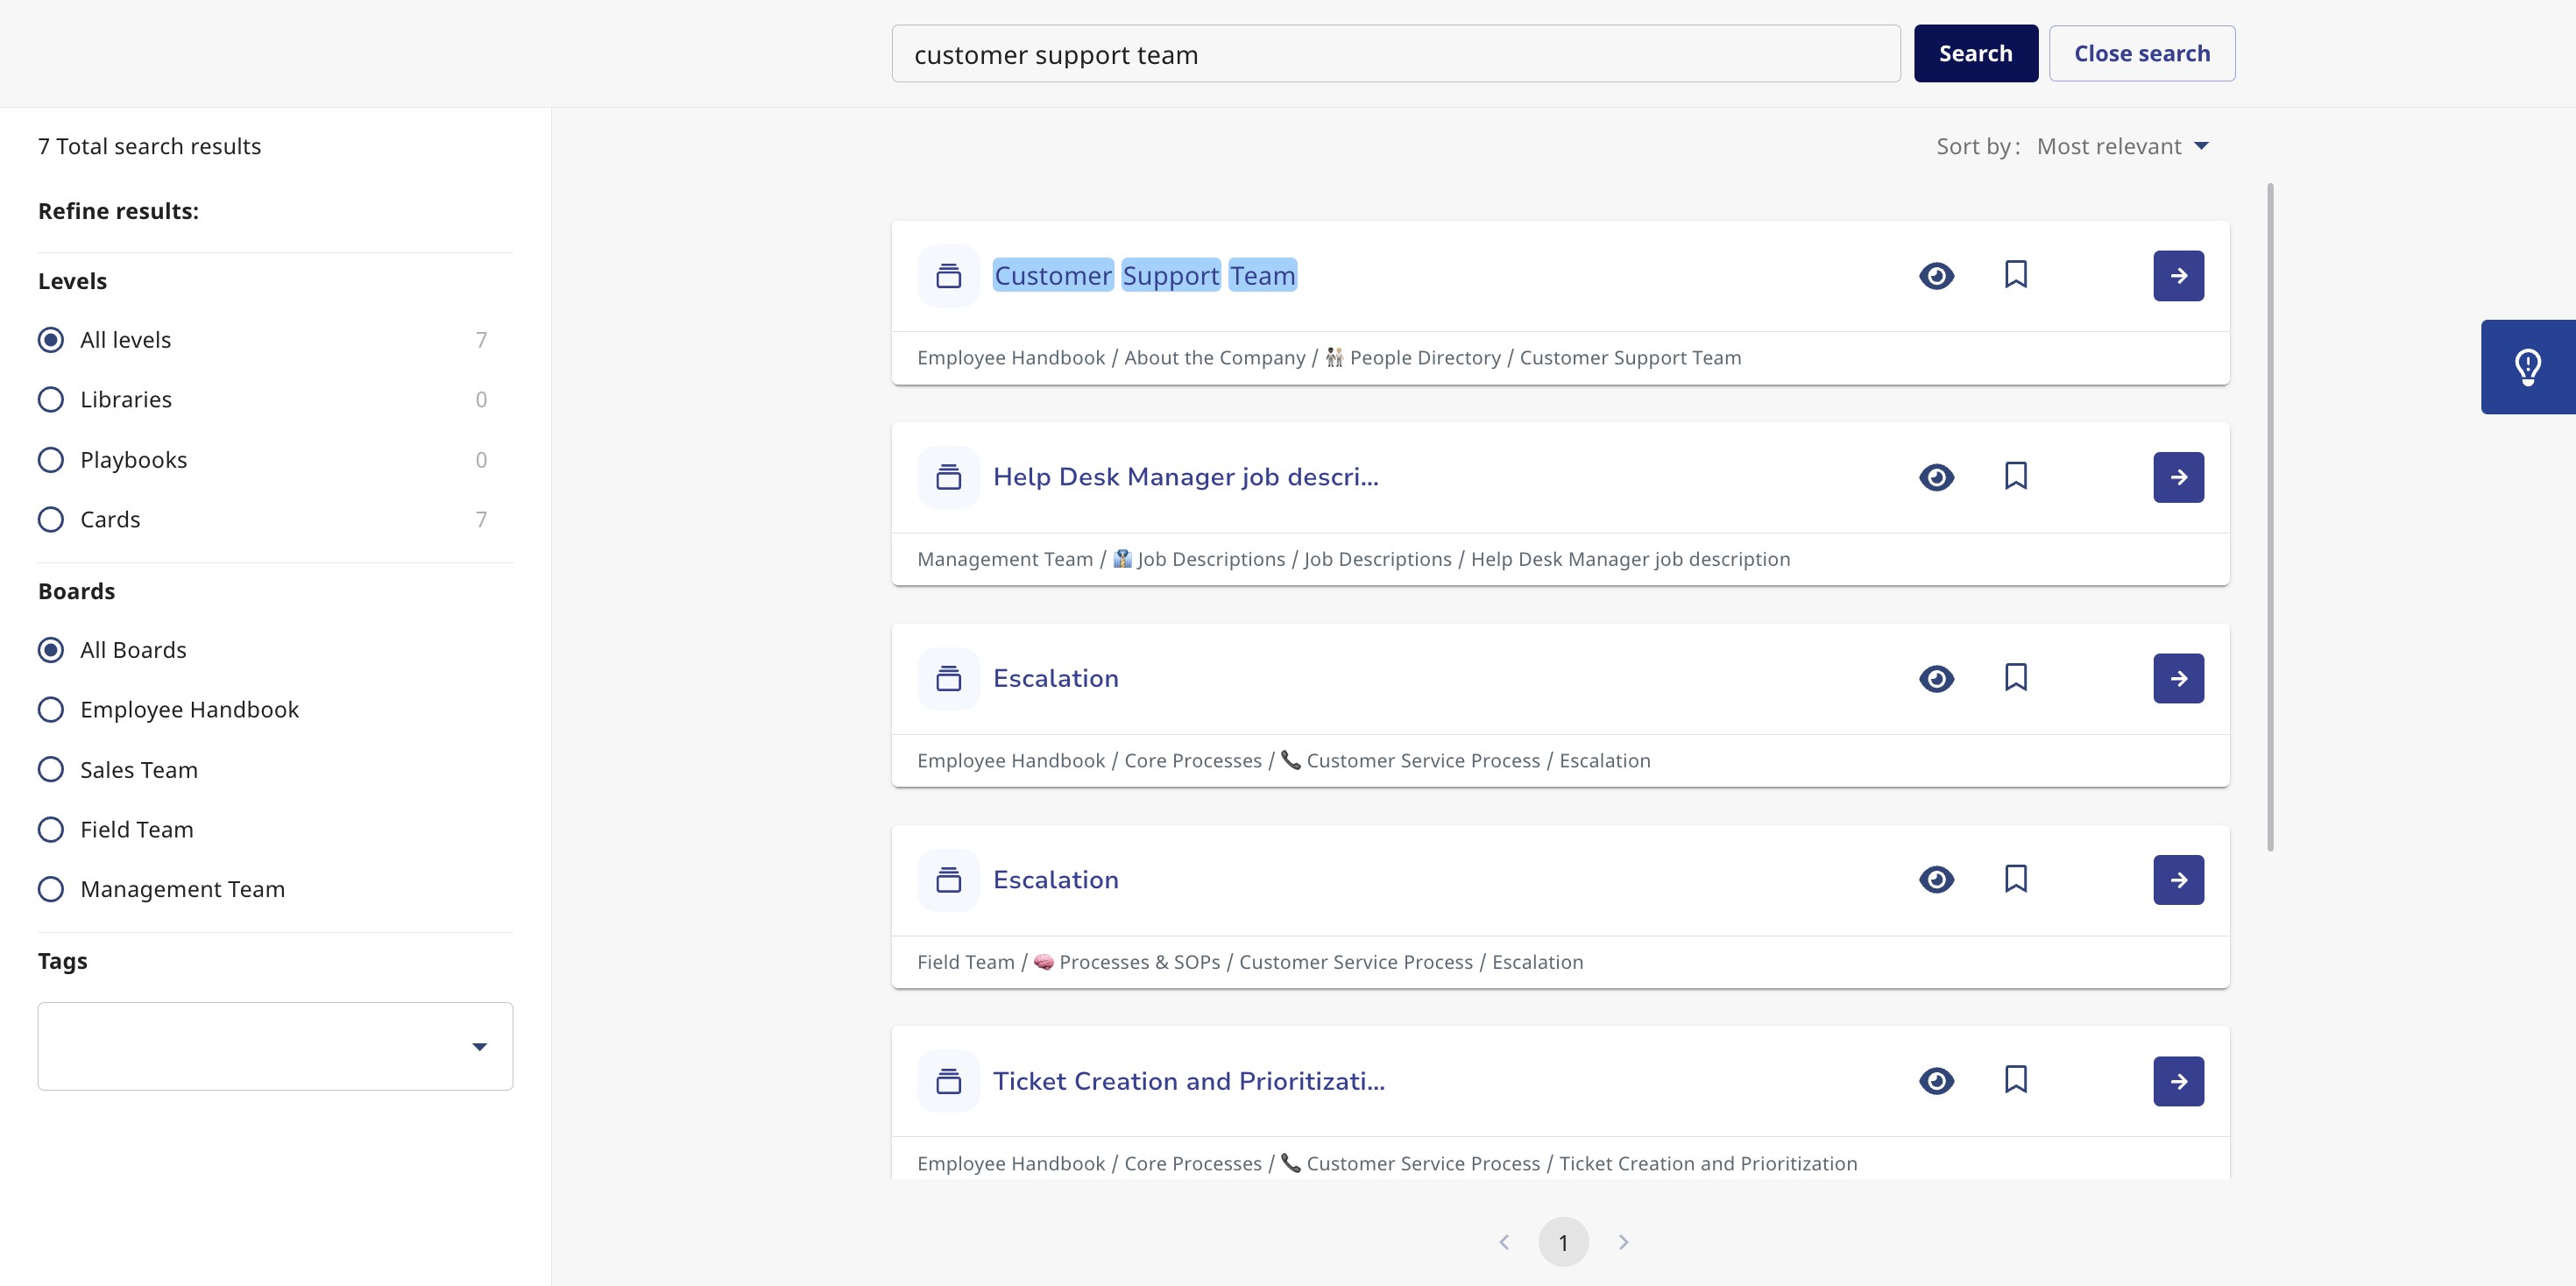This screenshot has height=1286, width=2576.
Task: Choose the Management Team board filter
Action: 51,889
